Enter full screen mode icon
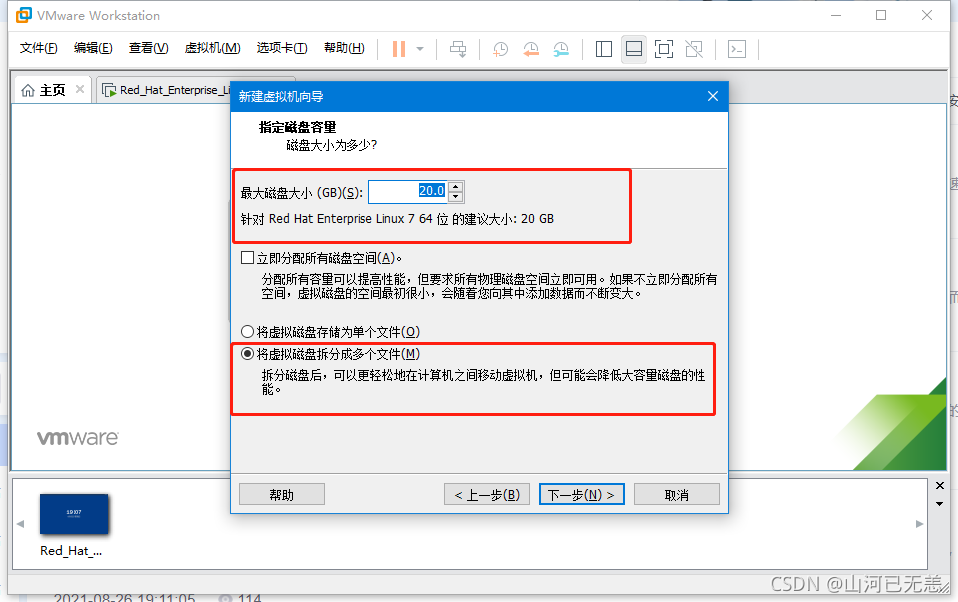The image size is (958, 602). (x=664, y=49)
